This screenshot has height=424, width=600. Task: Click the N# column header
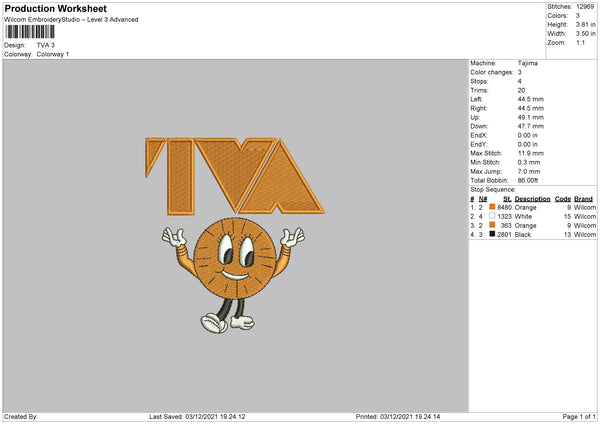(483, 199)
